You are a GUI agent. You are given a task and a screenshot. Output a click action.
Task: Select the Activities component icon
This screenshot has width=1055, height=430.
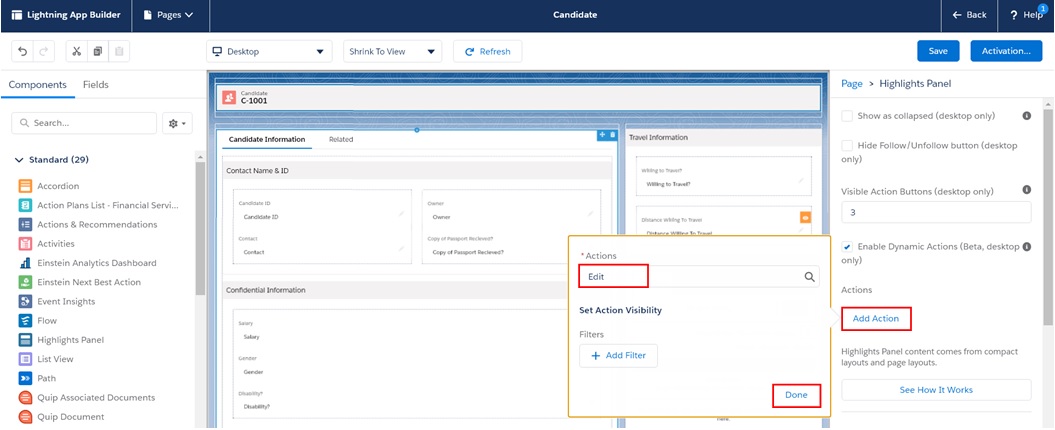pos(26,244)
